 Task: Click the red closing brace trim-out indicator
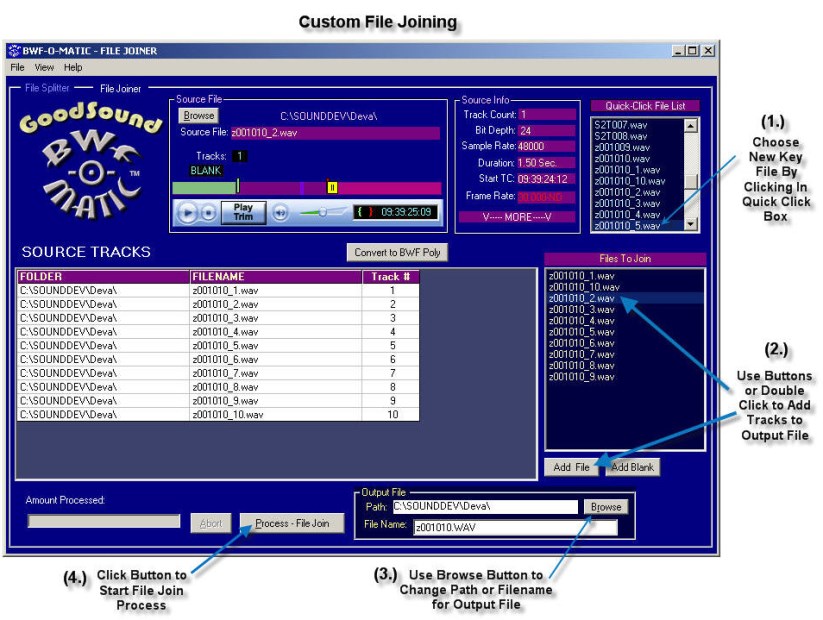[x=371, y=212]
